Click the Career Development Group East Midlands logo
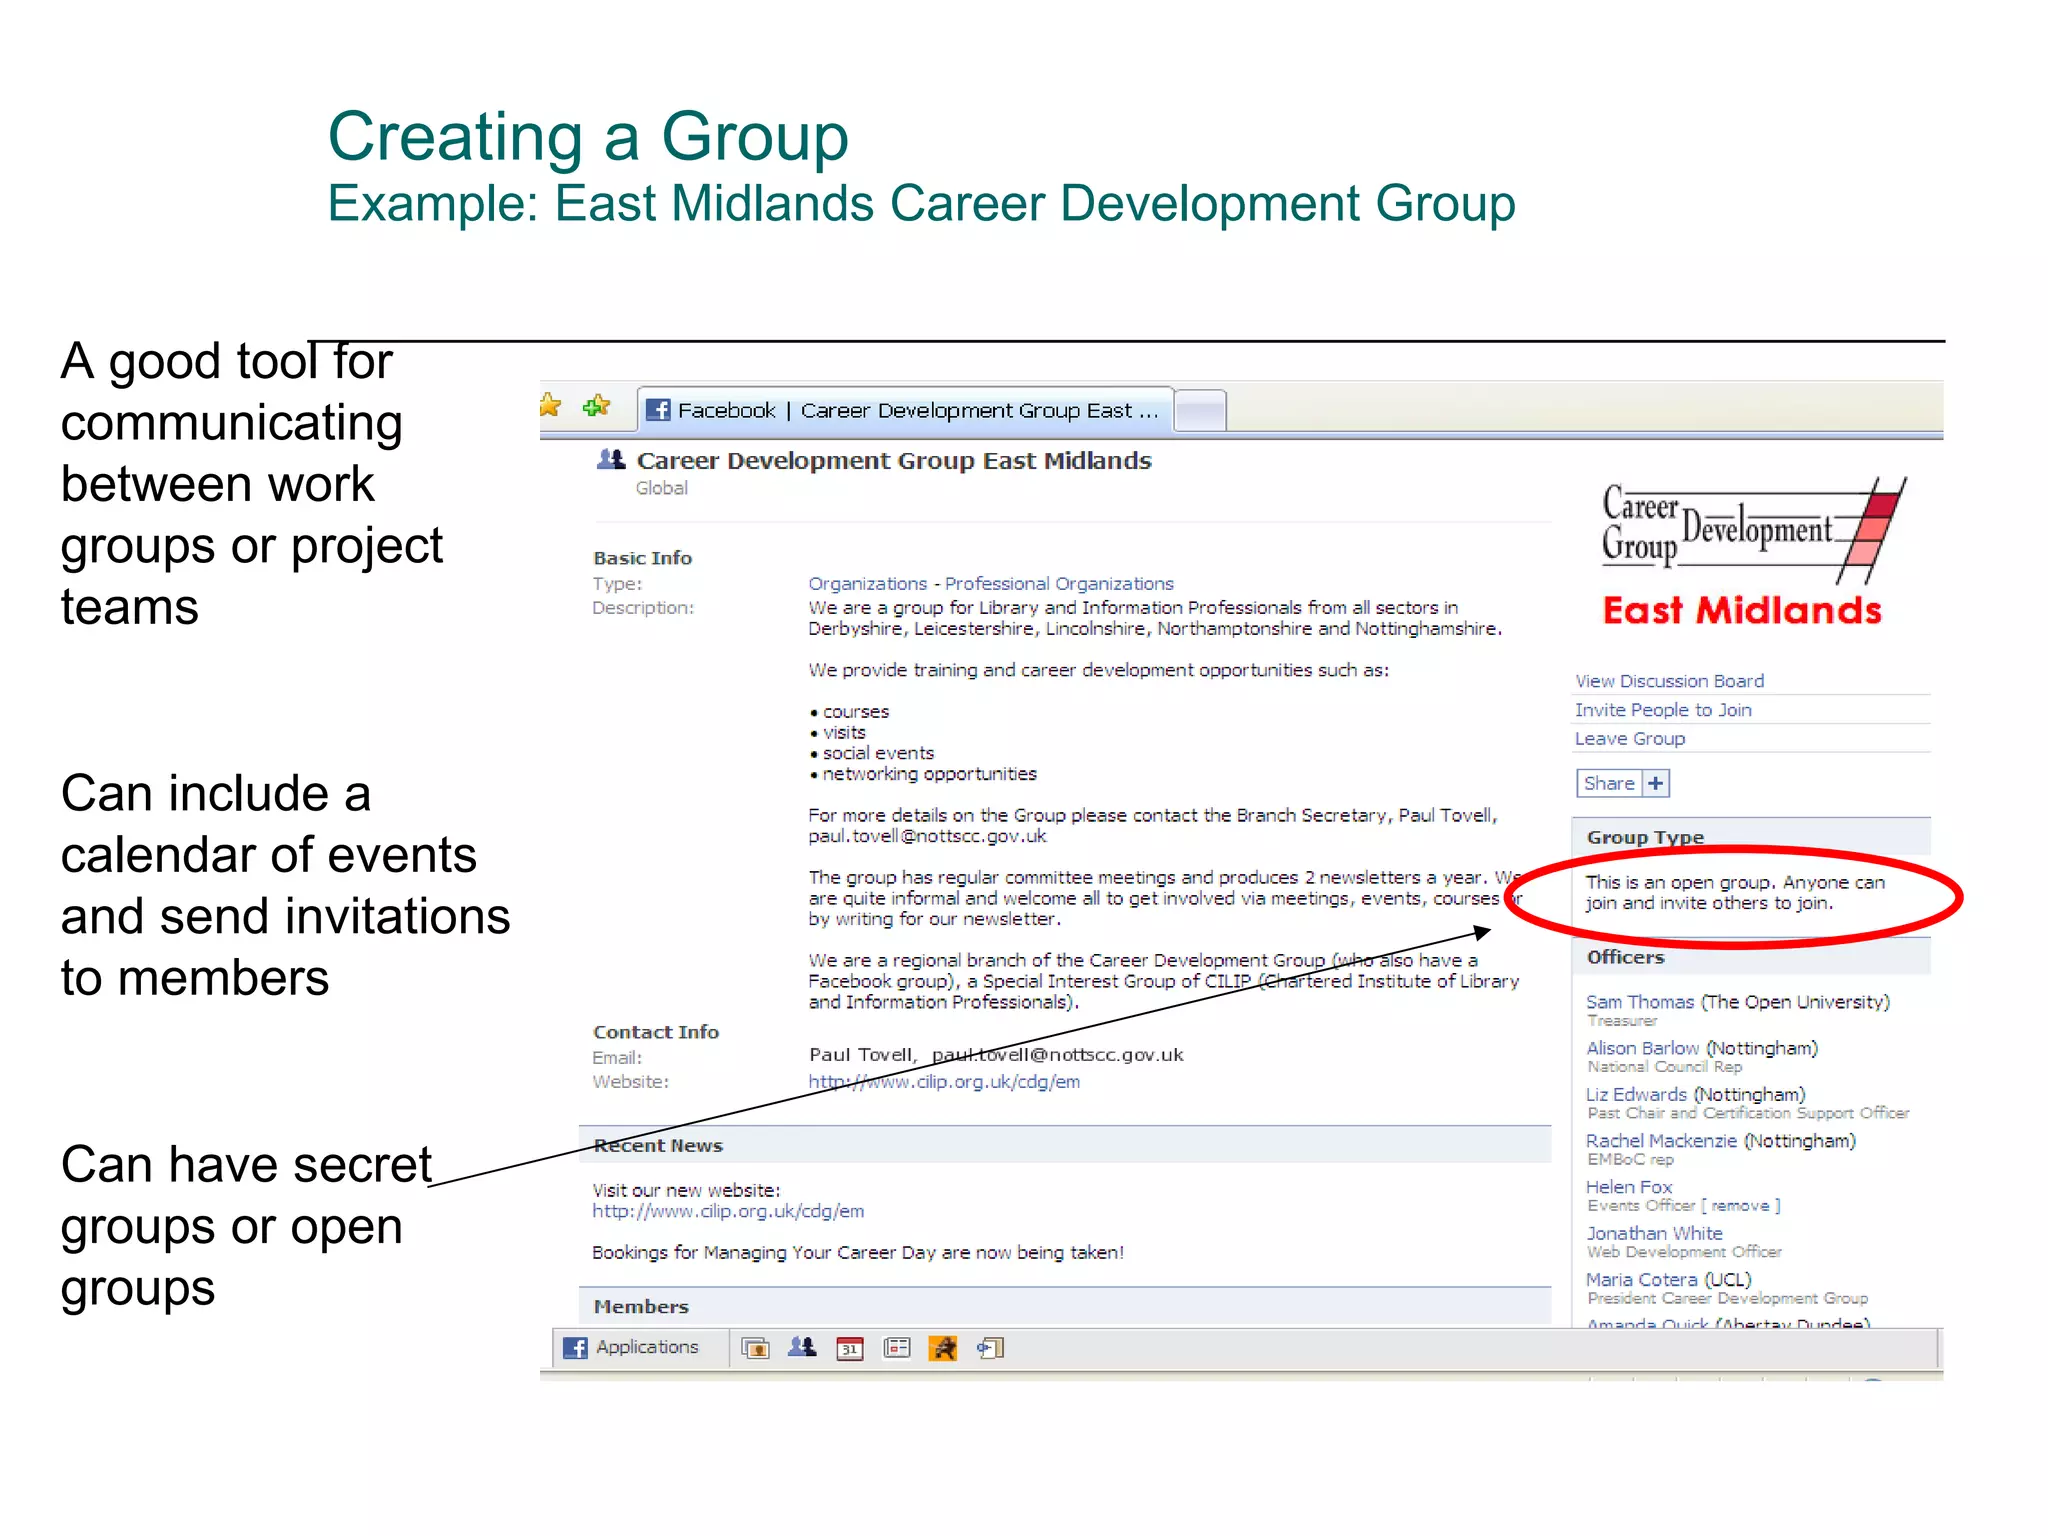 point(1753,550)
